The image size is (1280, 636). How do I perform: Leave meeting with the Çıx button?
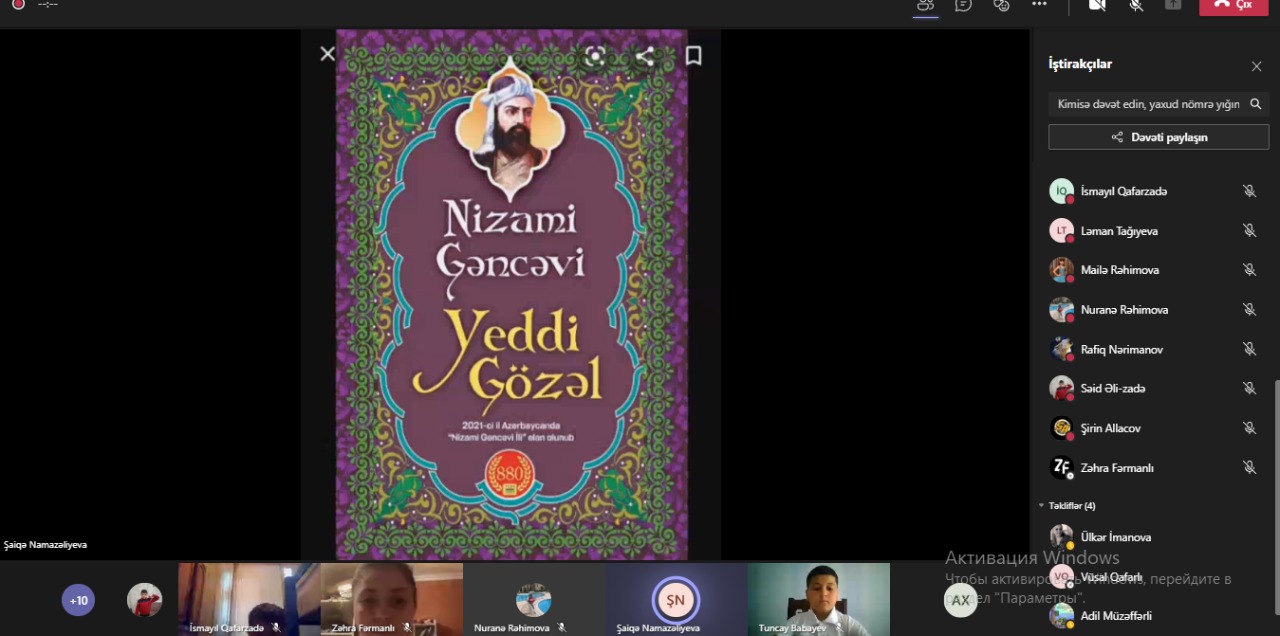click(x=1232, y=5)
